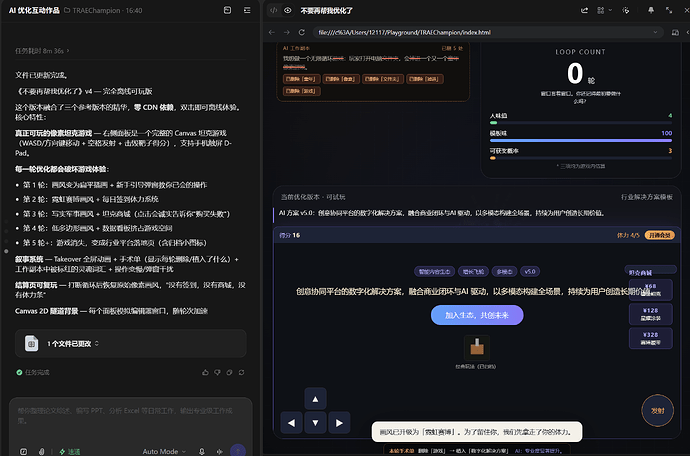Click the 加入生态，共创未来 gradient button
Viewport: 690px width, 456px height.
pyautogui.click(x=477, y=315)
